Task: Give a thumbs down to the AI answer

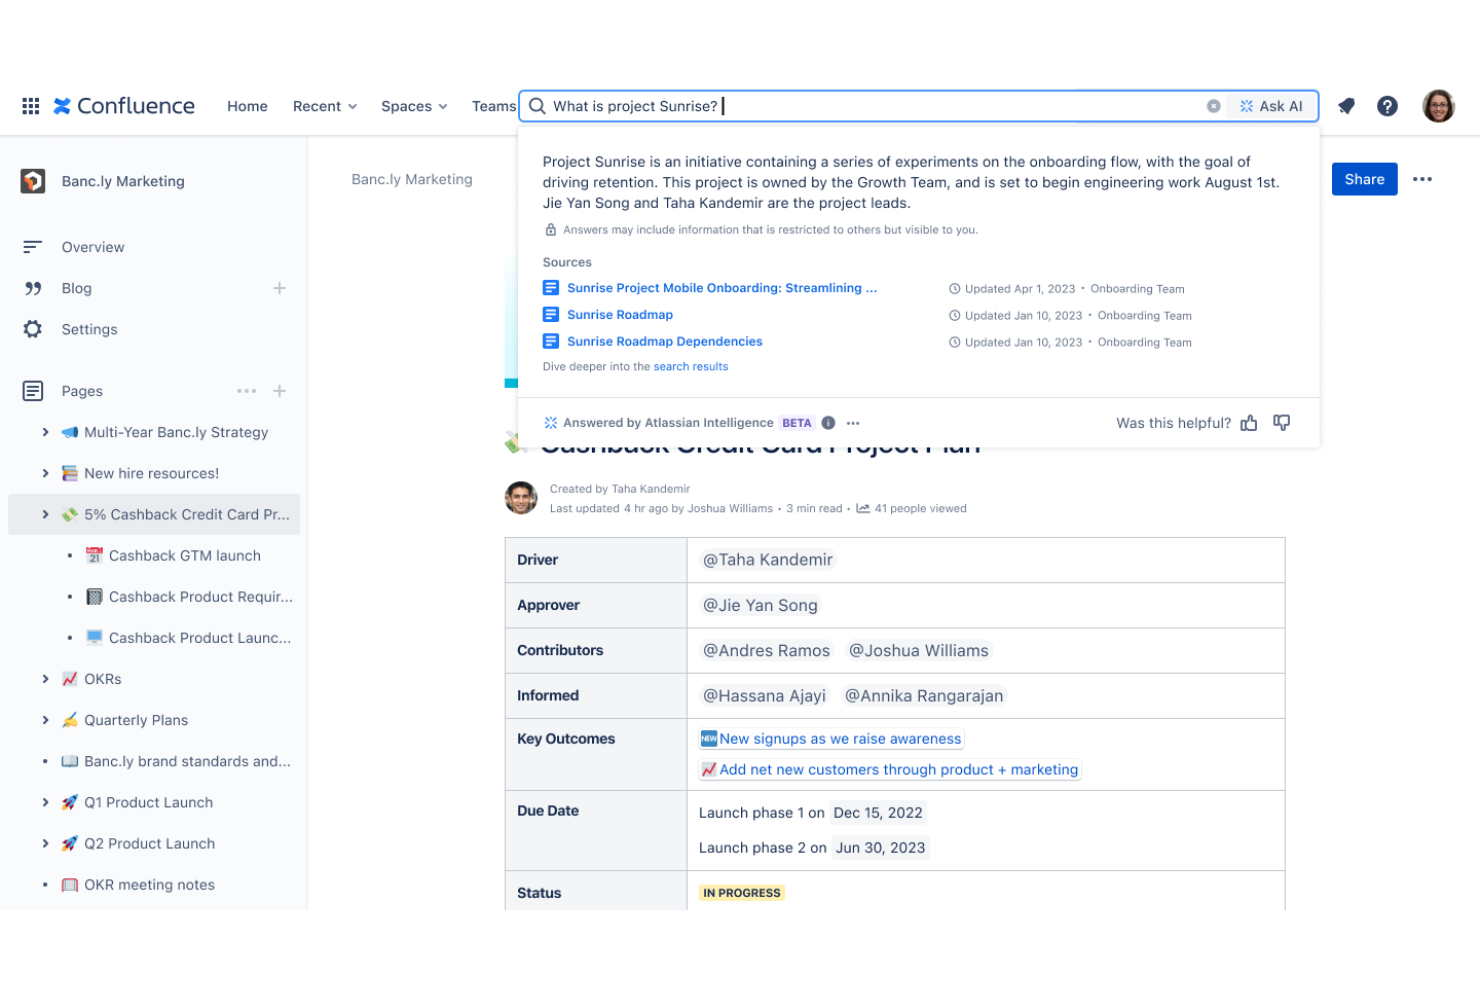Action: point(1281,422)
